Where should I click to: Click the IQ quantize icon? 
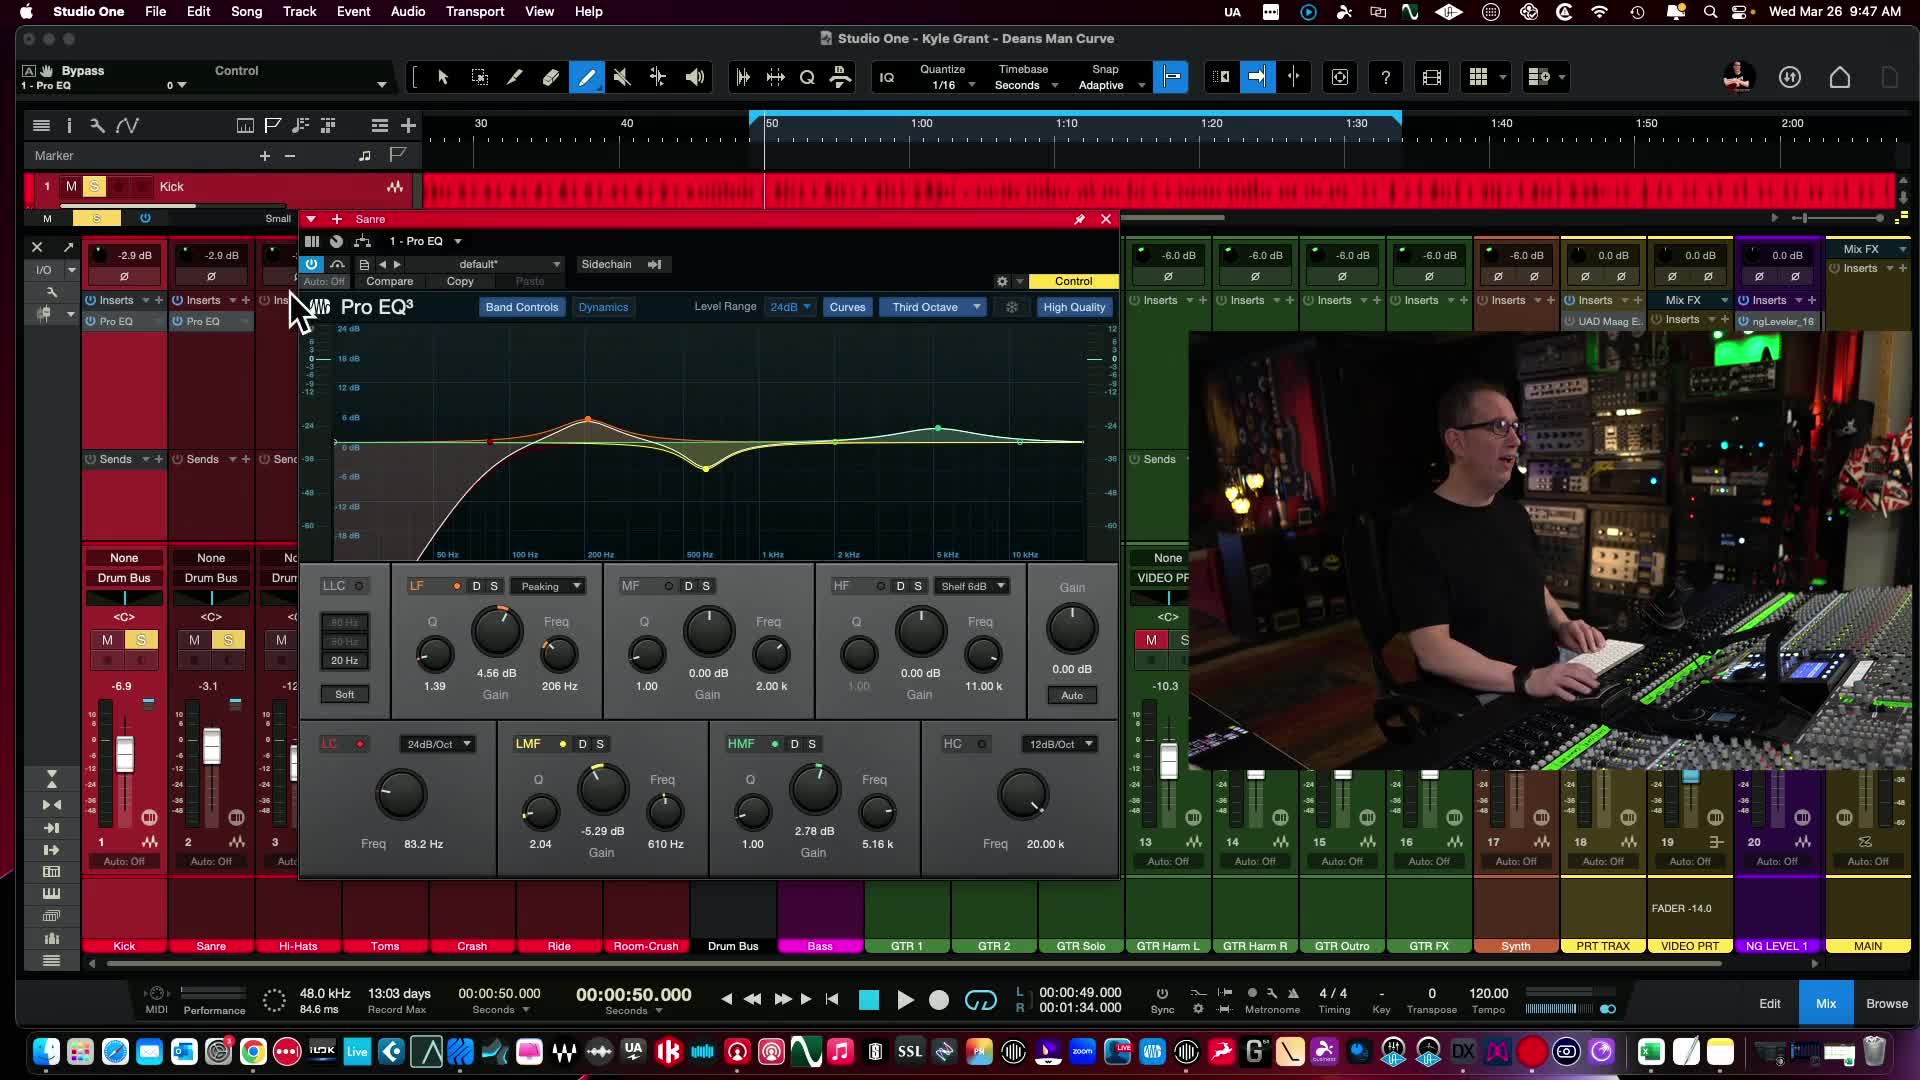pos(887,77)
